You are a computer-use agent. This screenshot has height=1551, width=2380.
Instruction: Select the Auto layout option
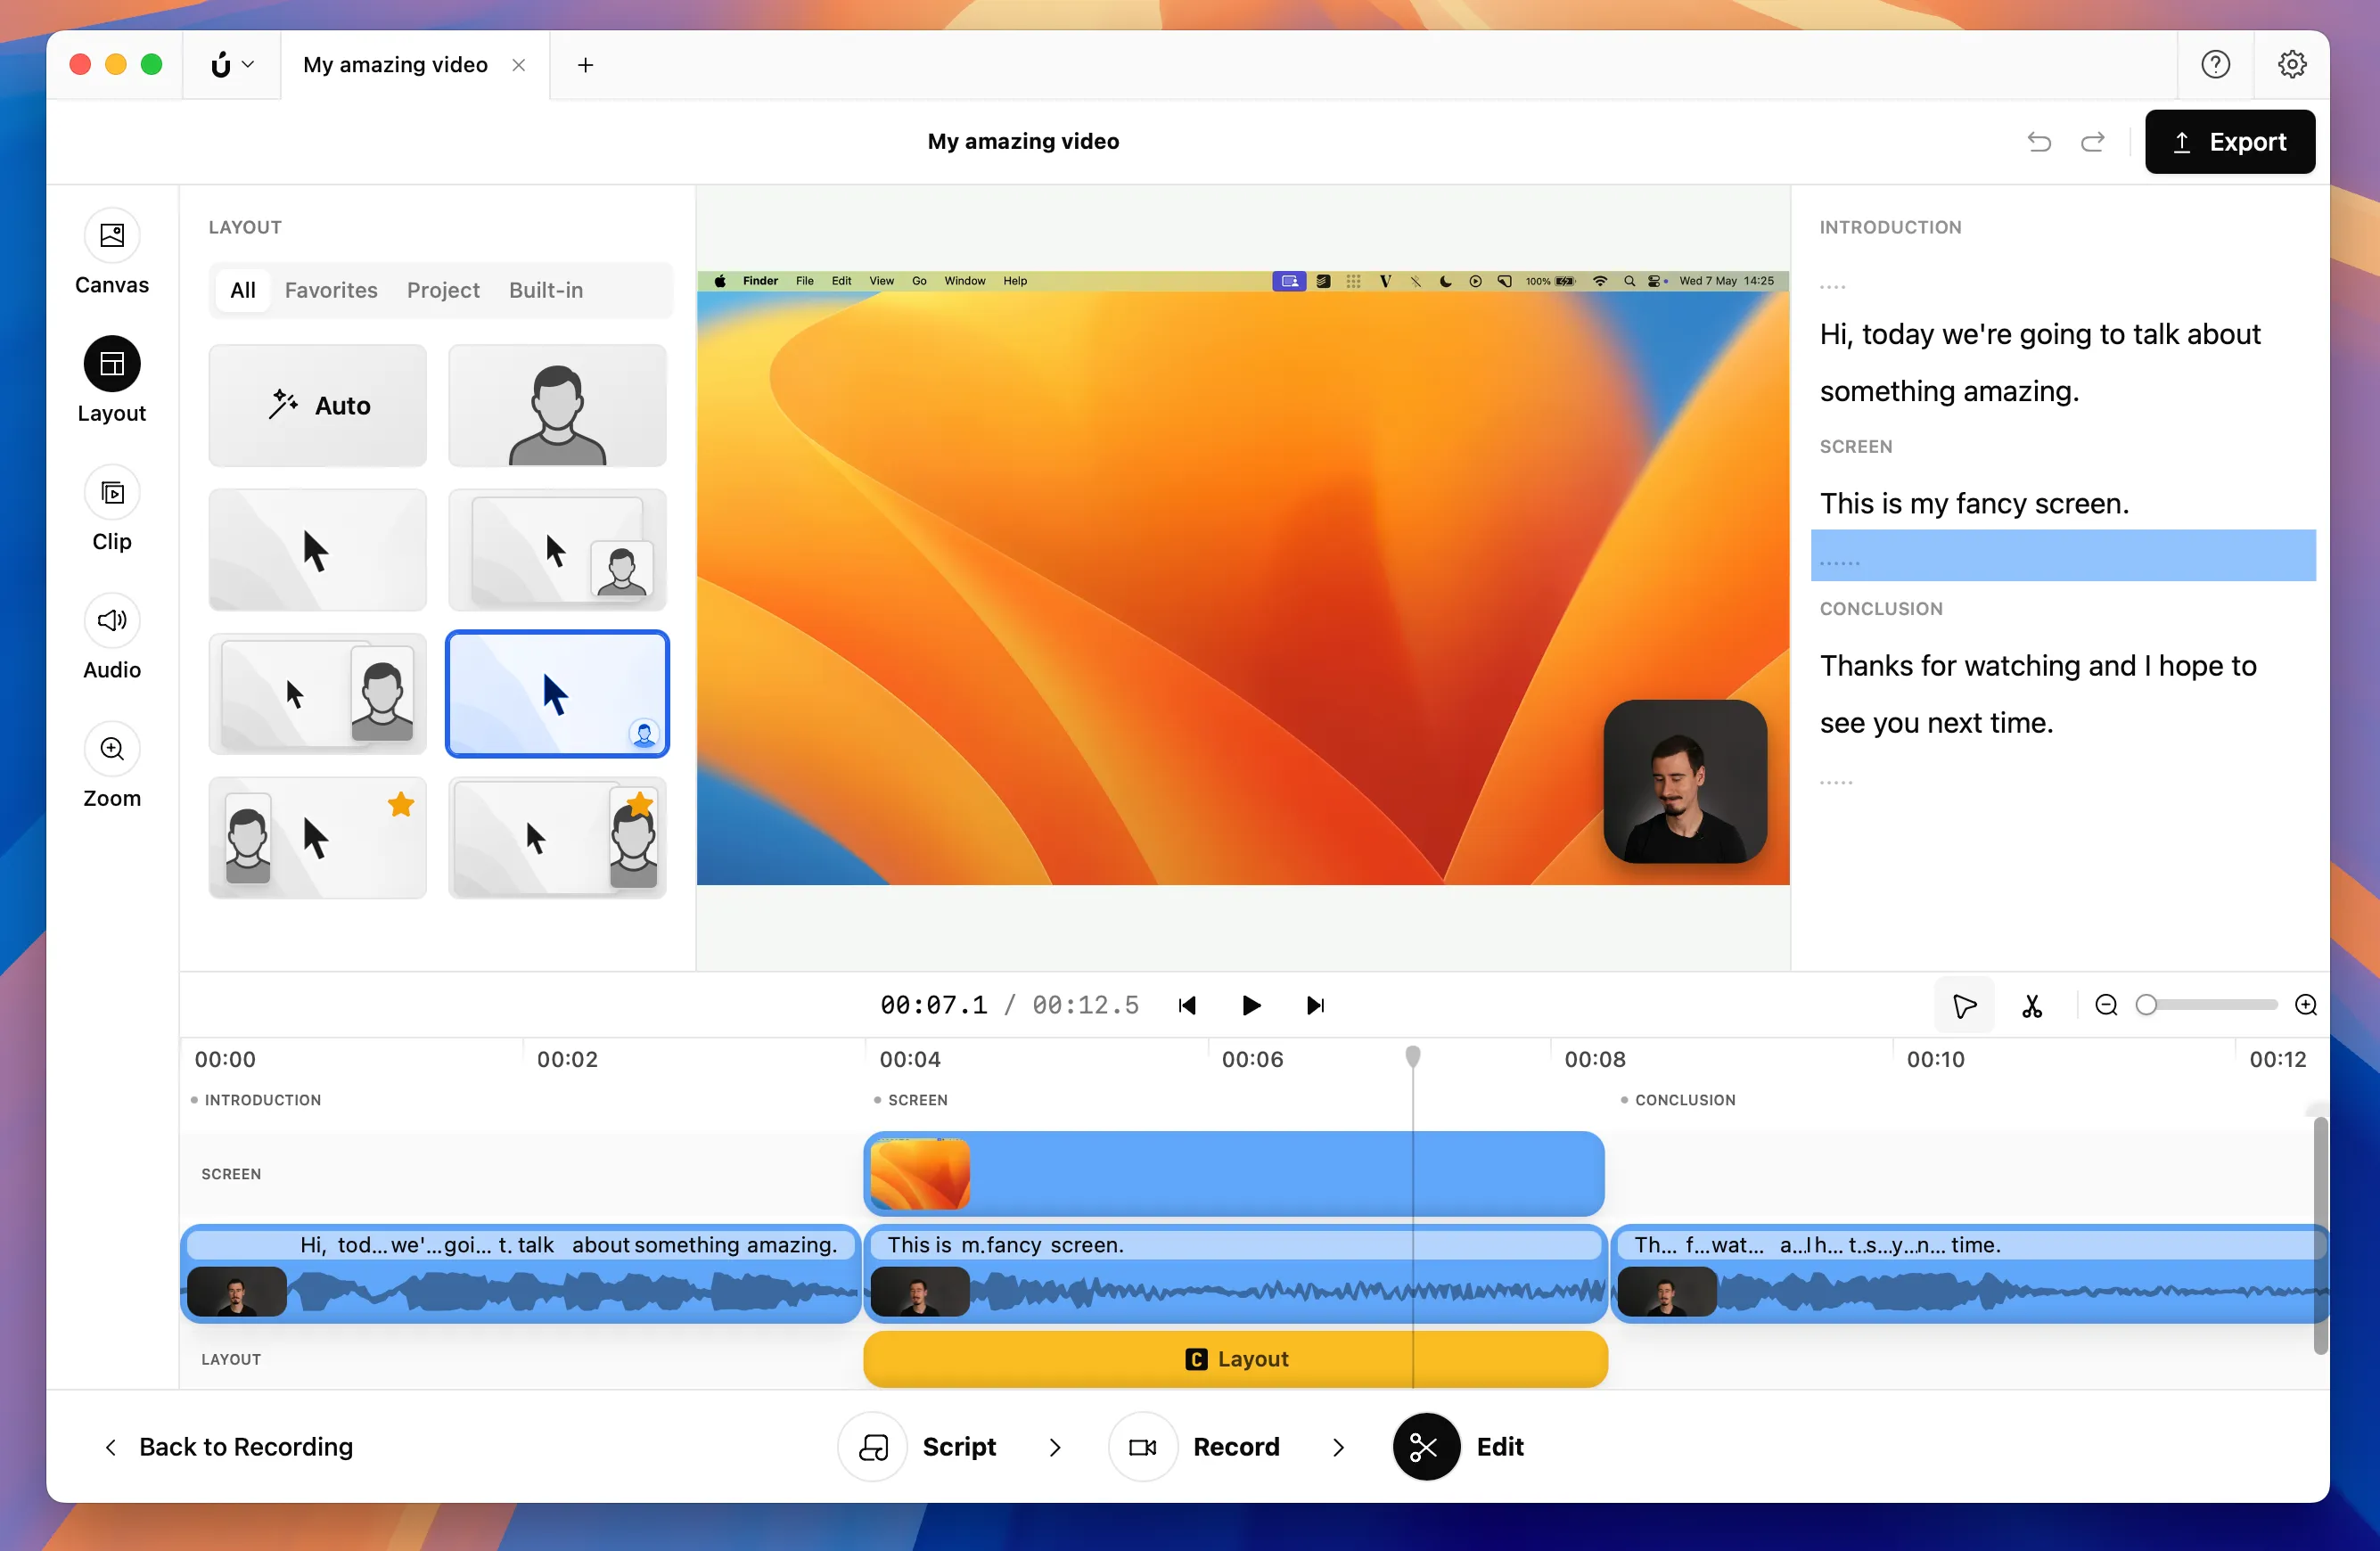point(318,406)
